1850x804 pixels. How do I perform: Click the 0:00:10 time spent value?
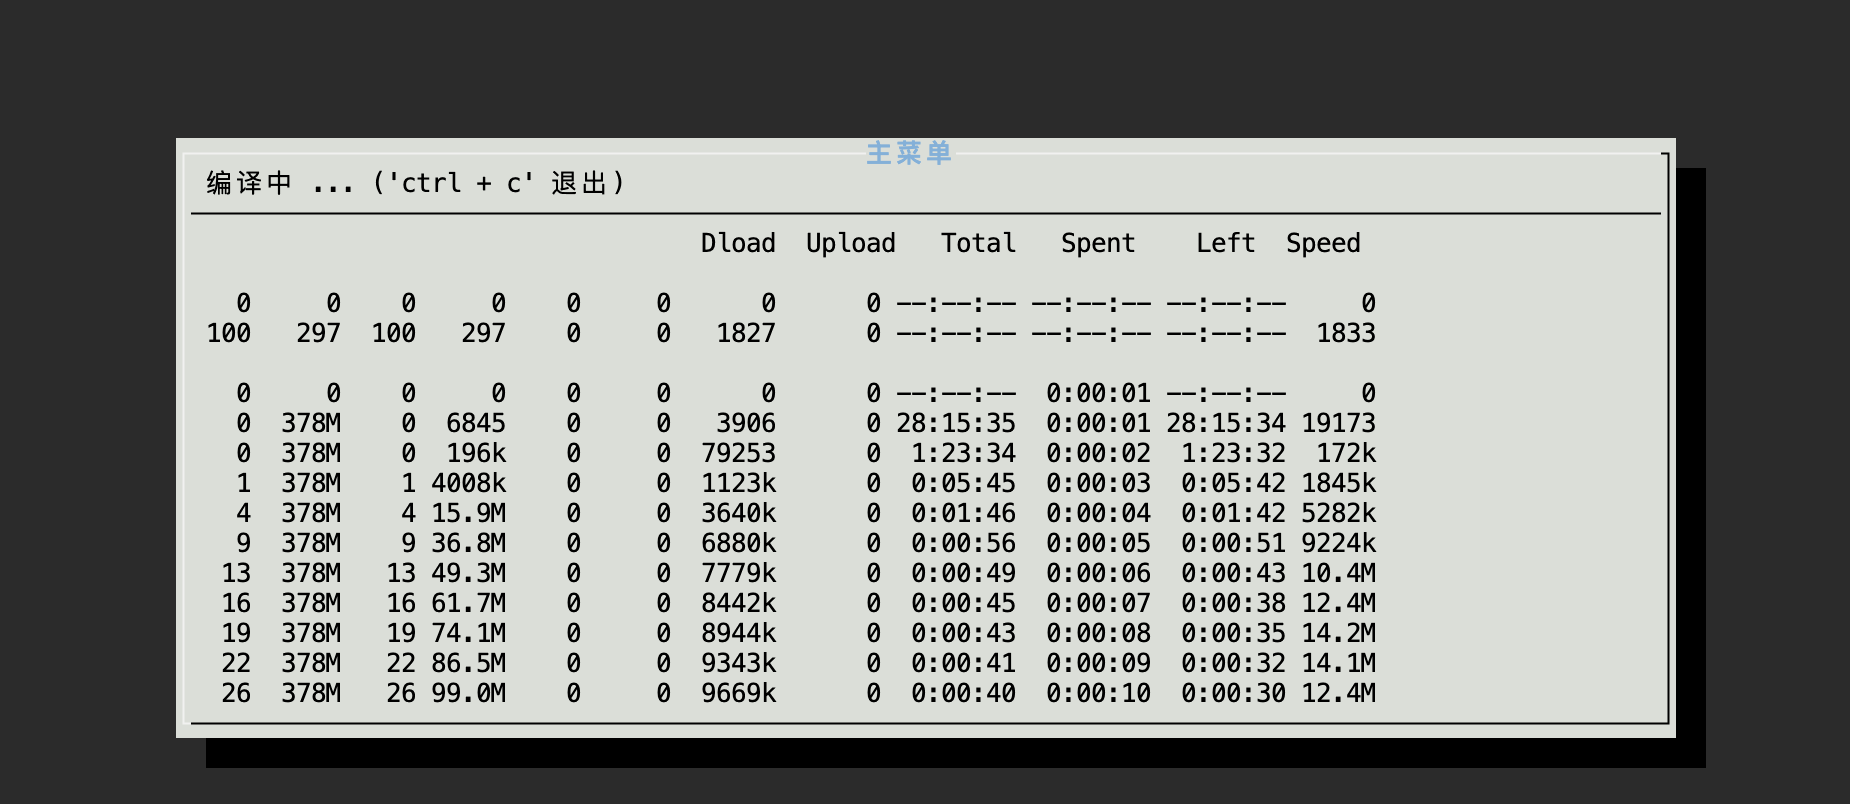point(1098,693)
